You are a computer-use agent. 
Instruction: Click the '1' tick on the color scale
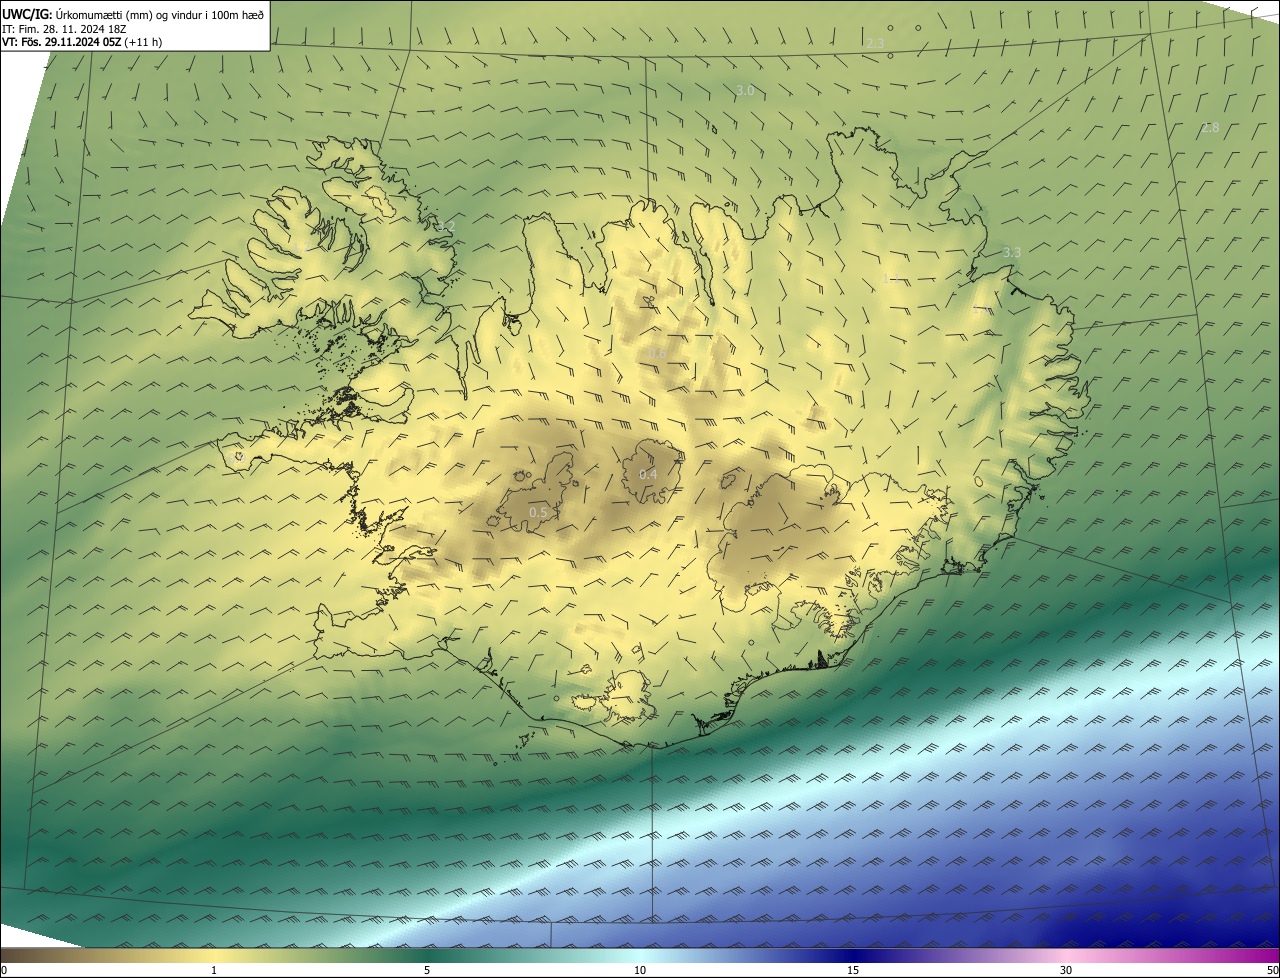tap(214, 970)
